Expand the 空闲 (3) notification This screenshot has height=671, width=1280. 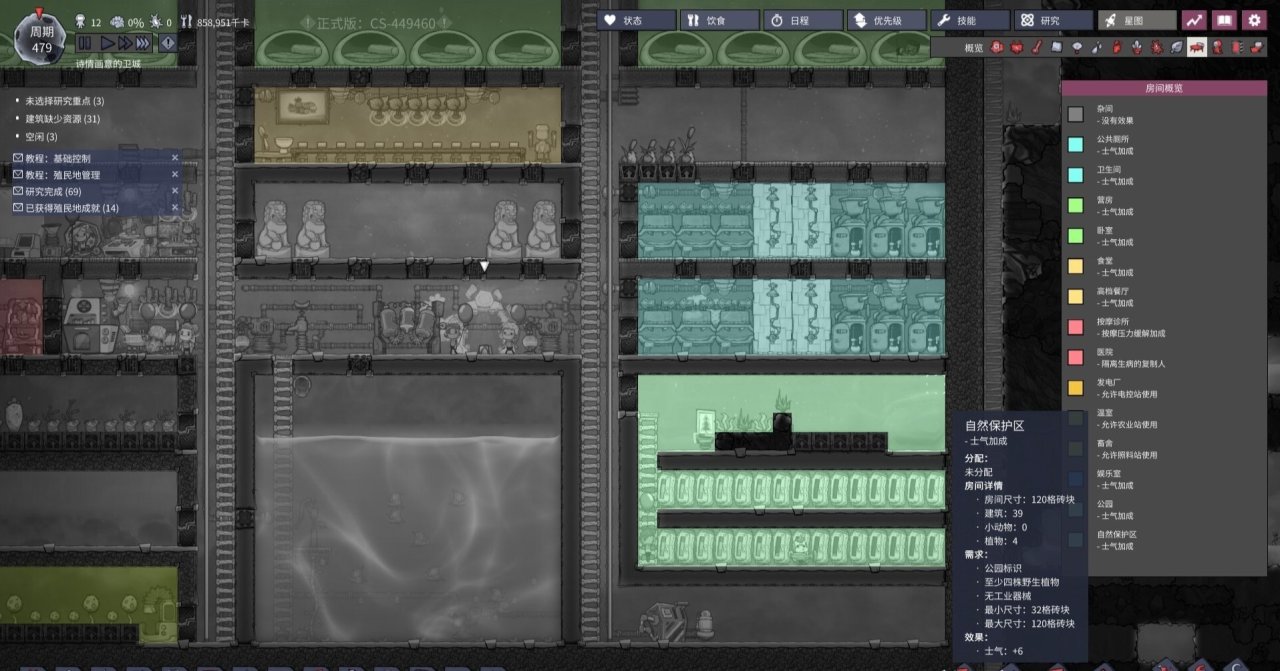[39, 137]
